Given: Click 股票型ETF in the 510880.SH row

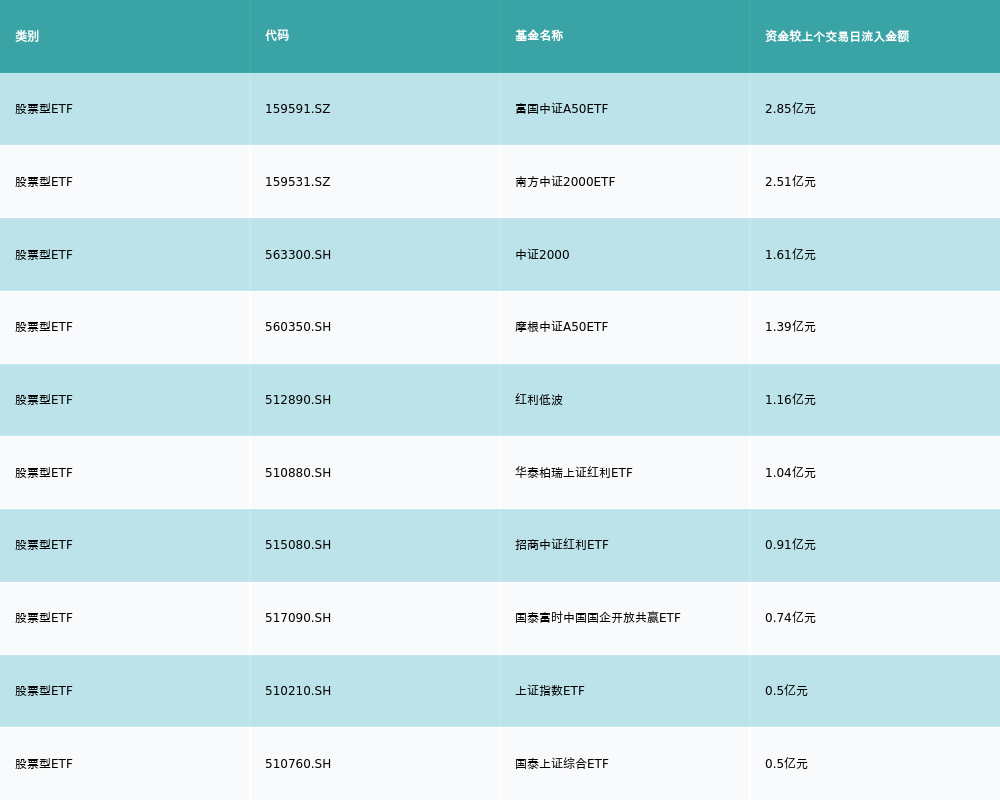Looking at the screenshot, I should coord(44,473).
